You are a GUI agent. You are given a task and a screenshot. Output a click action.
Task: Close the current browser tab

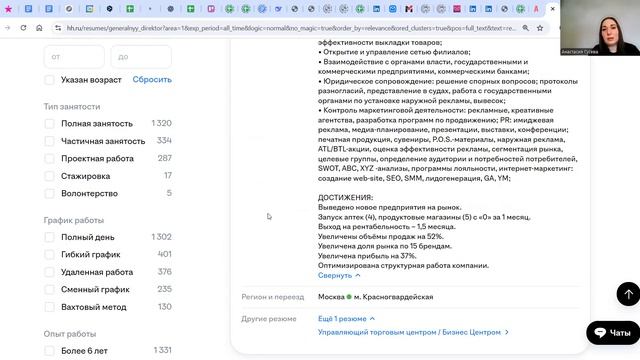click(x=553, y=9)
